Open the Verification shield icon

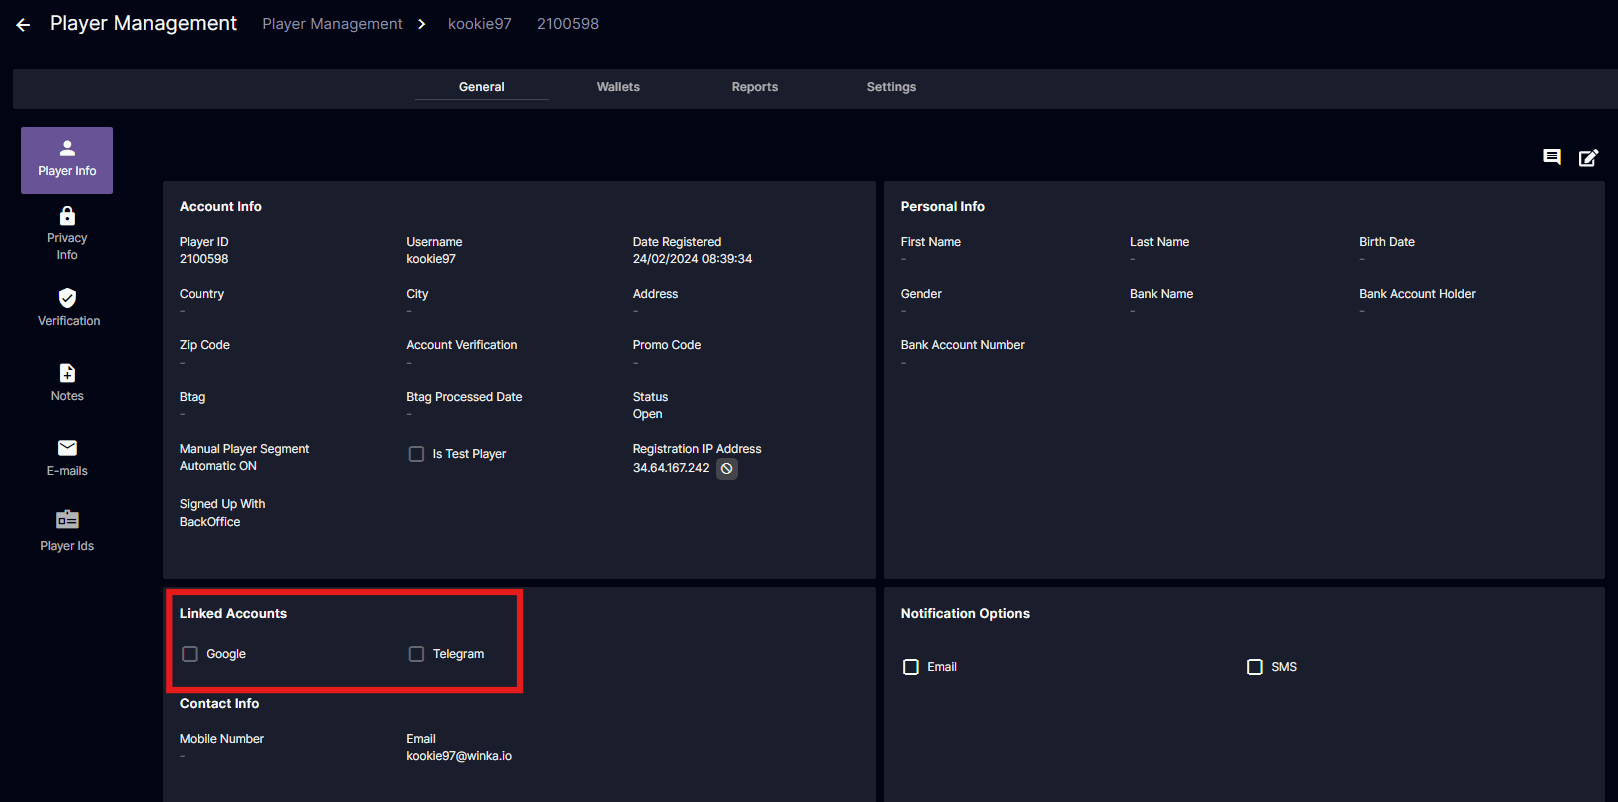(67, 298)
